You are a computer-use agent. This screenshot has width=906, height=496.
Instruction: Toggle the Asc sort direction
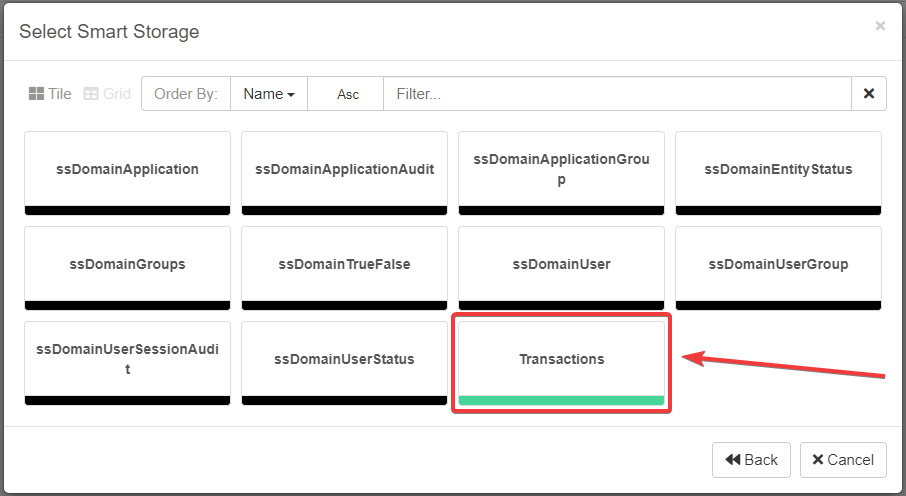(x=347, y=94)
